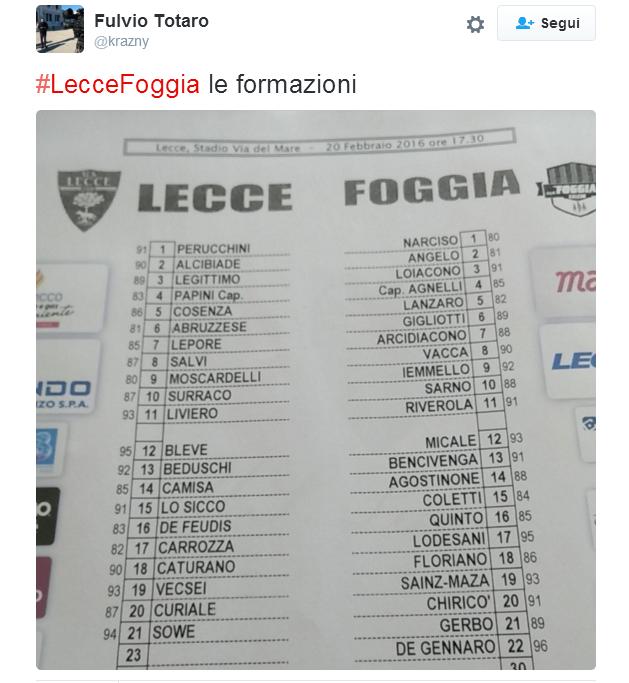Click the FOGGIA team heading in photo
The image size is (629, 683).
point(431,188)
